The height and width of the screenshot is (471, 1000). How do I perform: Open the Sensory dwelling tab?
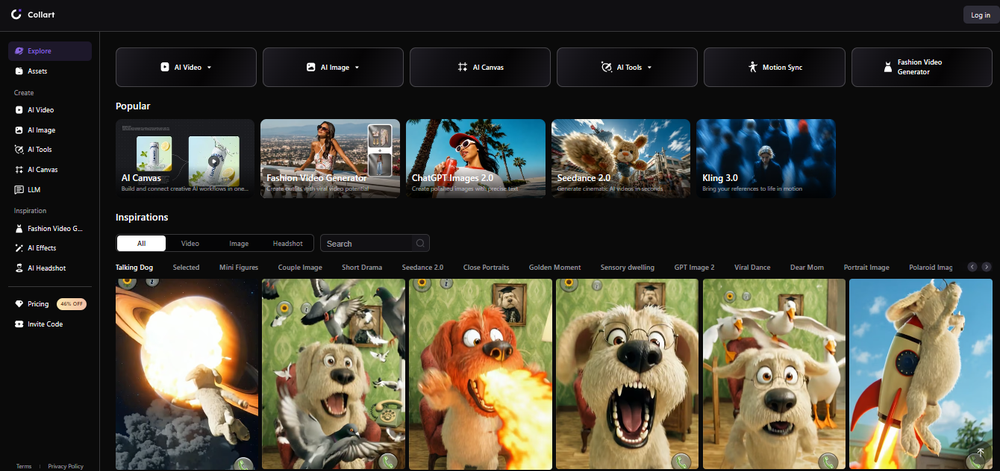tap(628, 267)
